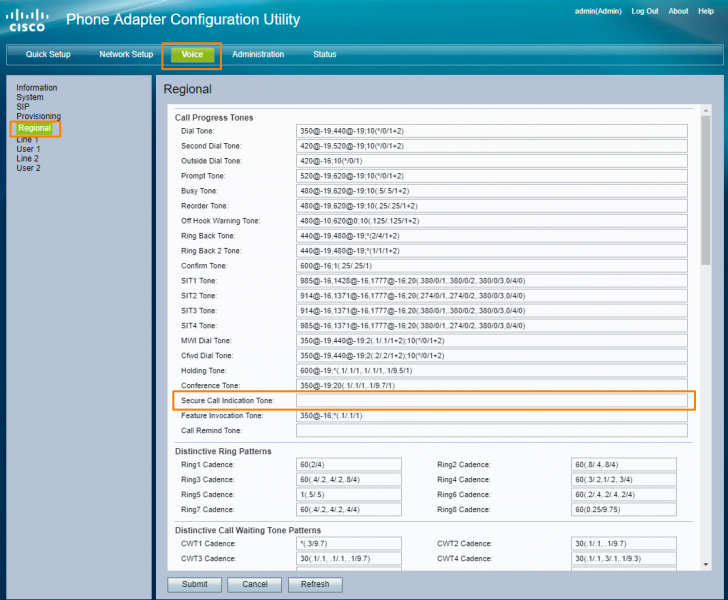The height and width of the screenshot is (600, 728).
Task: Click the empty Call Remind Tone field
Action: tap(492, 430)
